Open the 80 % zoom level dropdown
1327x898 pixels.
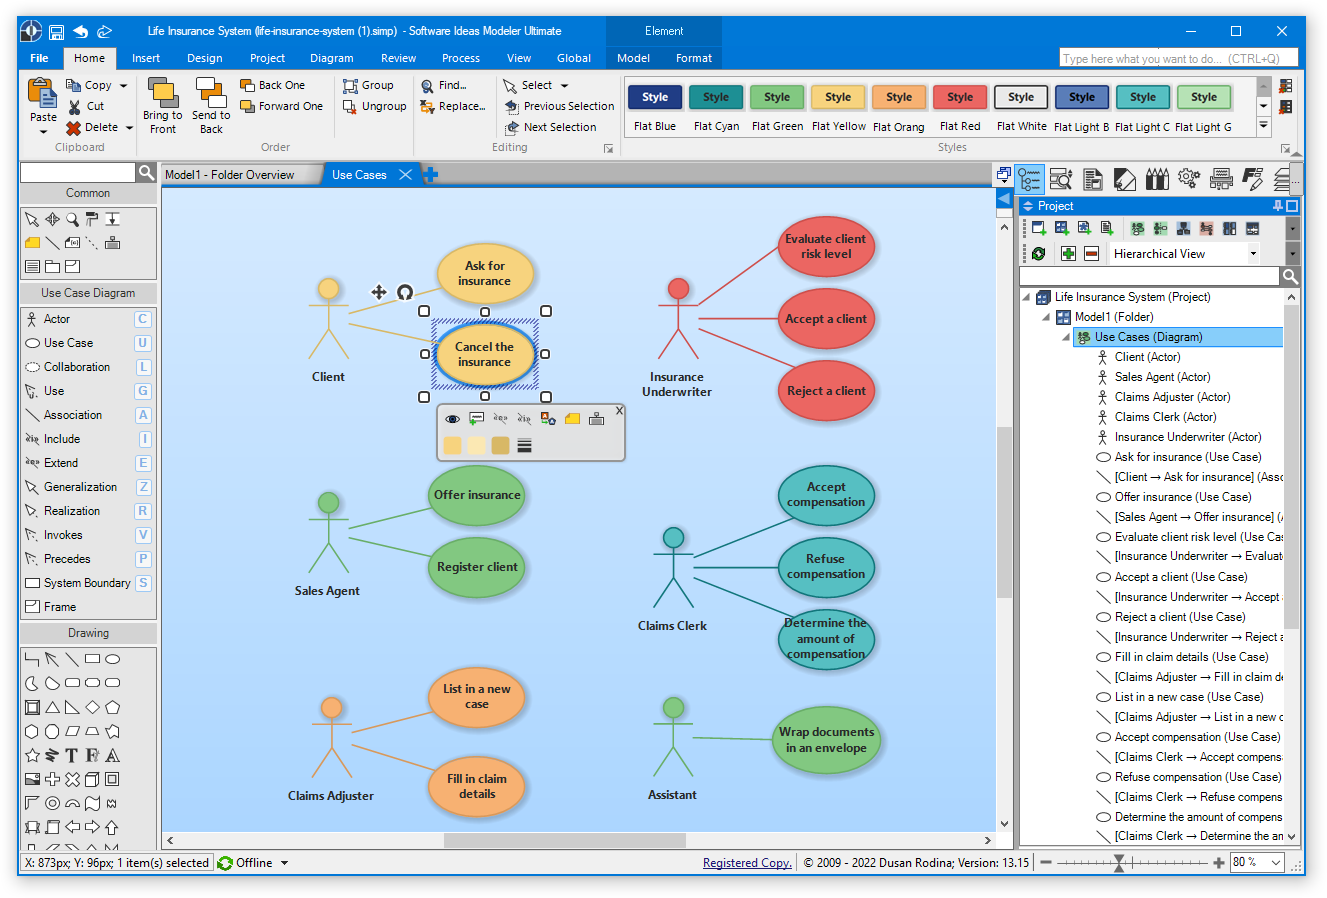1276,862
